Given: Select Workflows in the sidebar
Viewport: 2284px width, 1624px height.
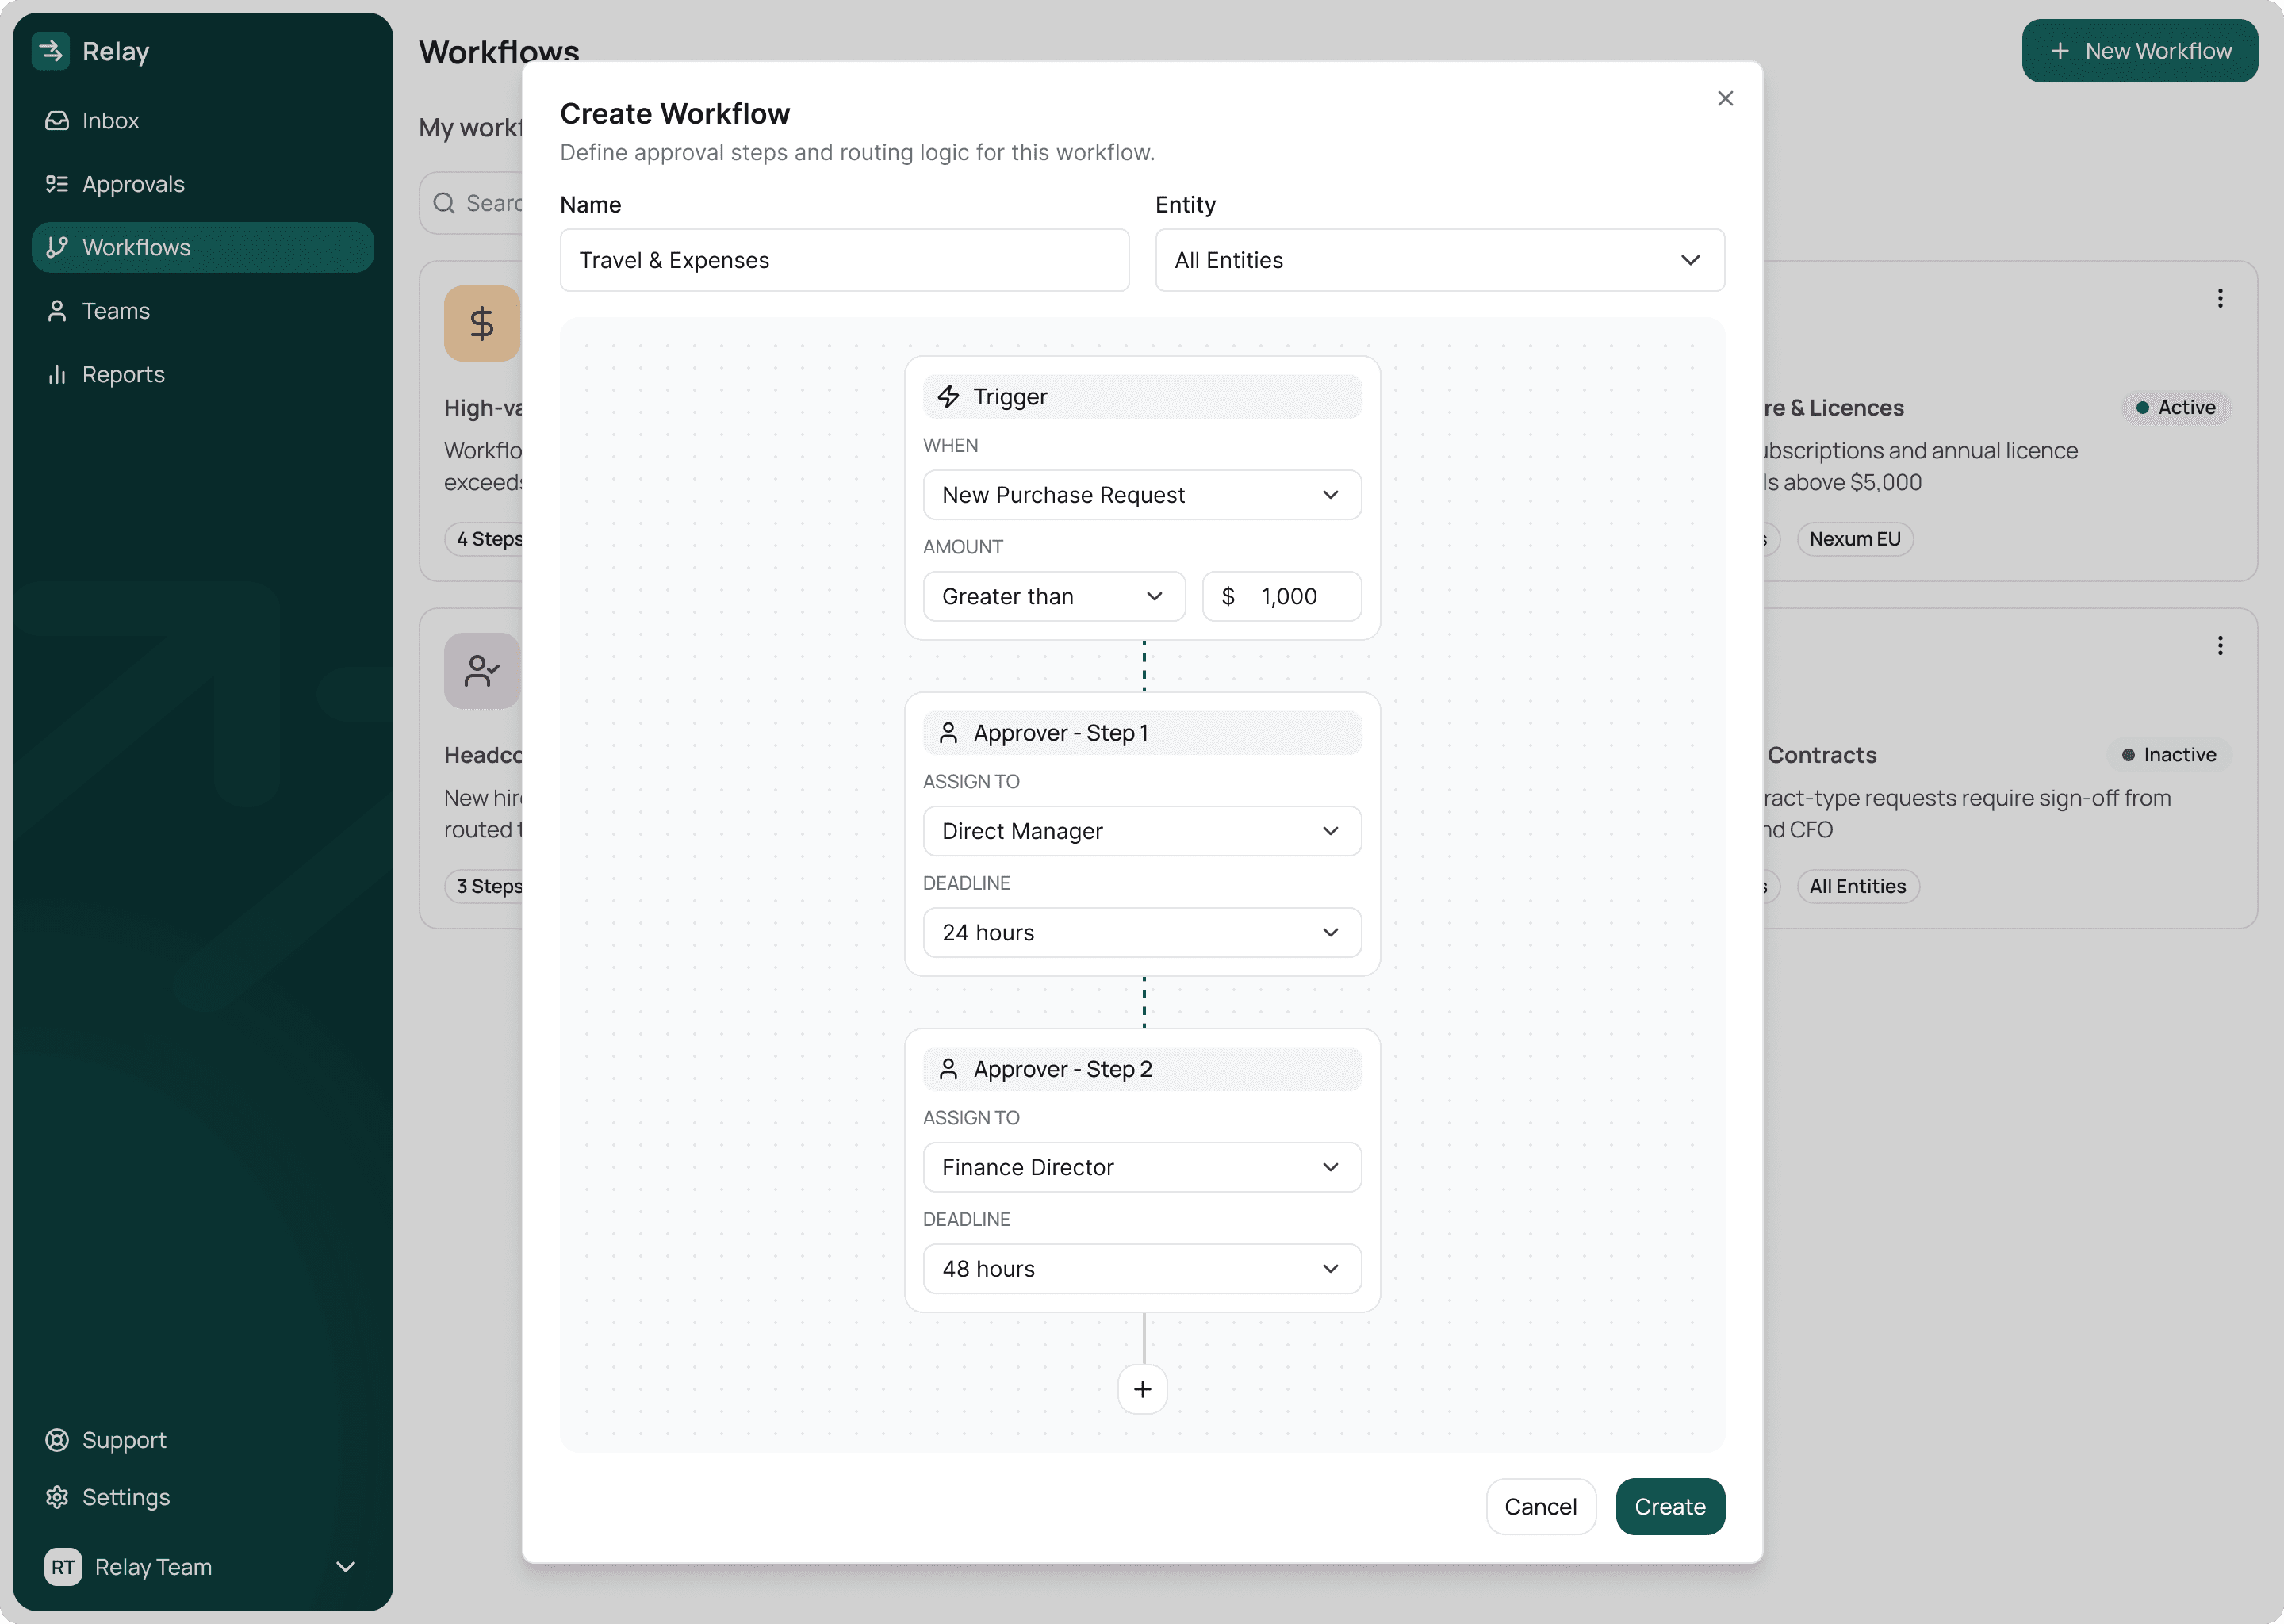Looking at the screenshot, I should 203,247.
